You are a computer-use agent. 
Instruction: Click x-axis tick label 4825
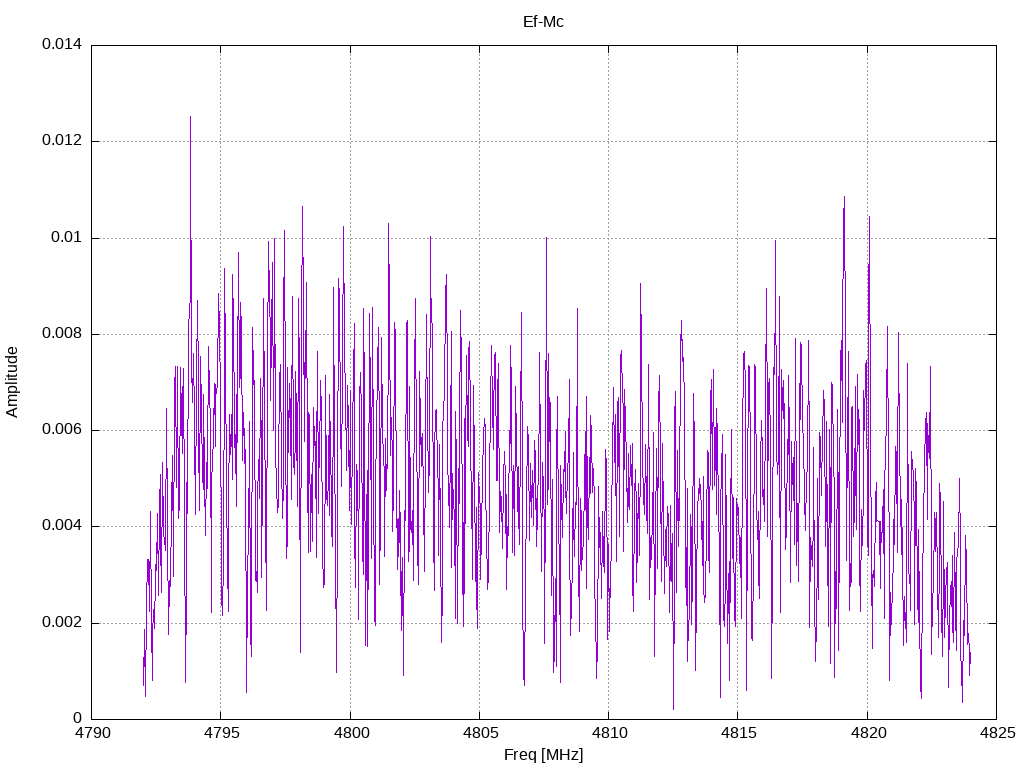coord(997,733)
